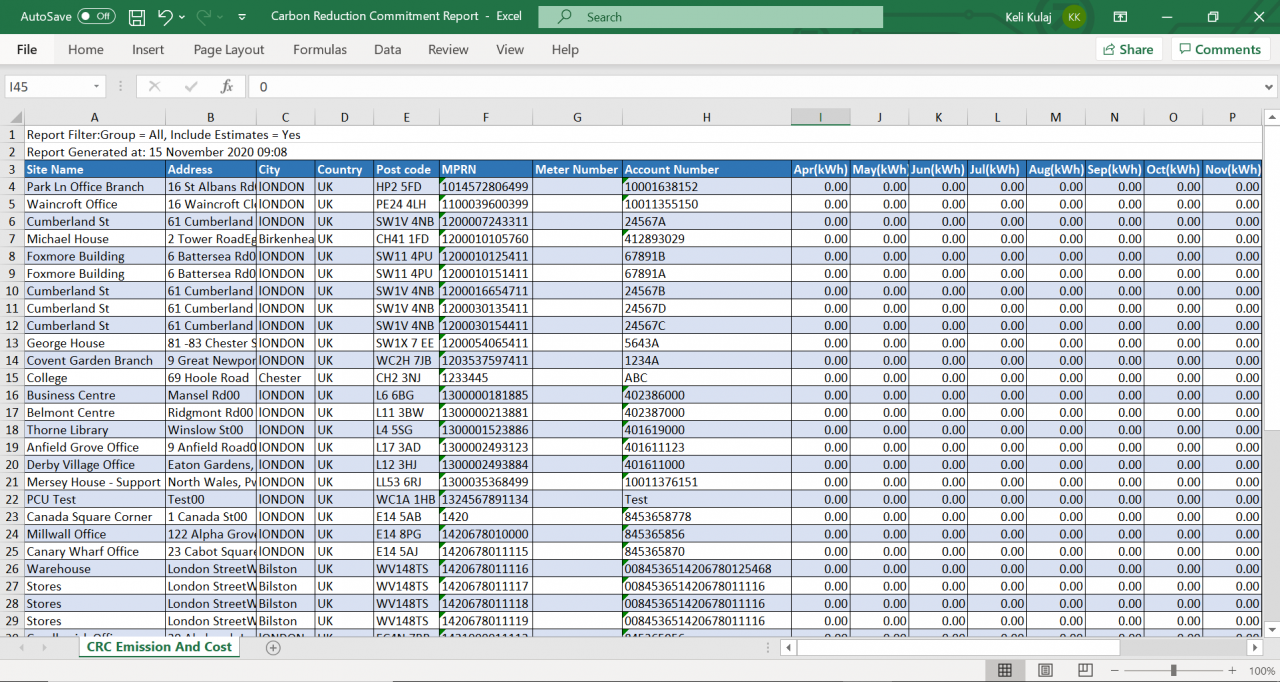The width and height of the screenshot is (1280, 682).
Task: Click the Cancel (X) icon in formula bar
Action: pos(155,86)
